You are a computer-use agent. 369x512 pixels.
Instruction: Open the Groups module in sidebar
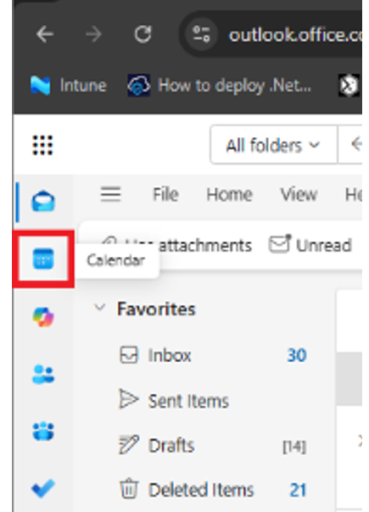point(43,431)
